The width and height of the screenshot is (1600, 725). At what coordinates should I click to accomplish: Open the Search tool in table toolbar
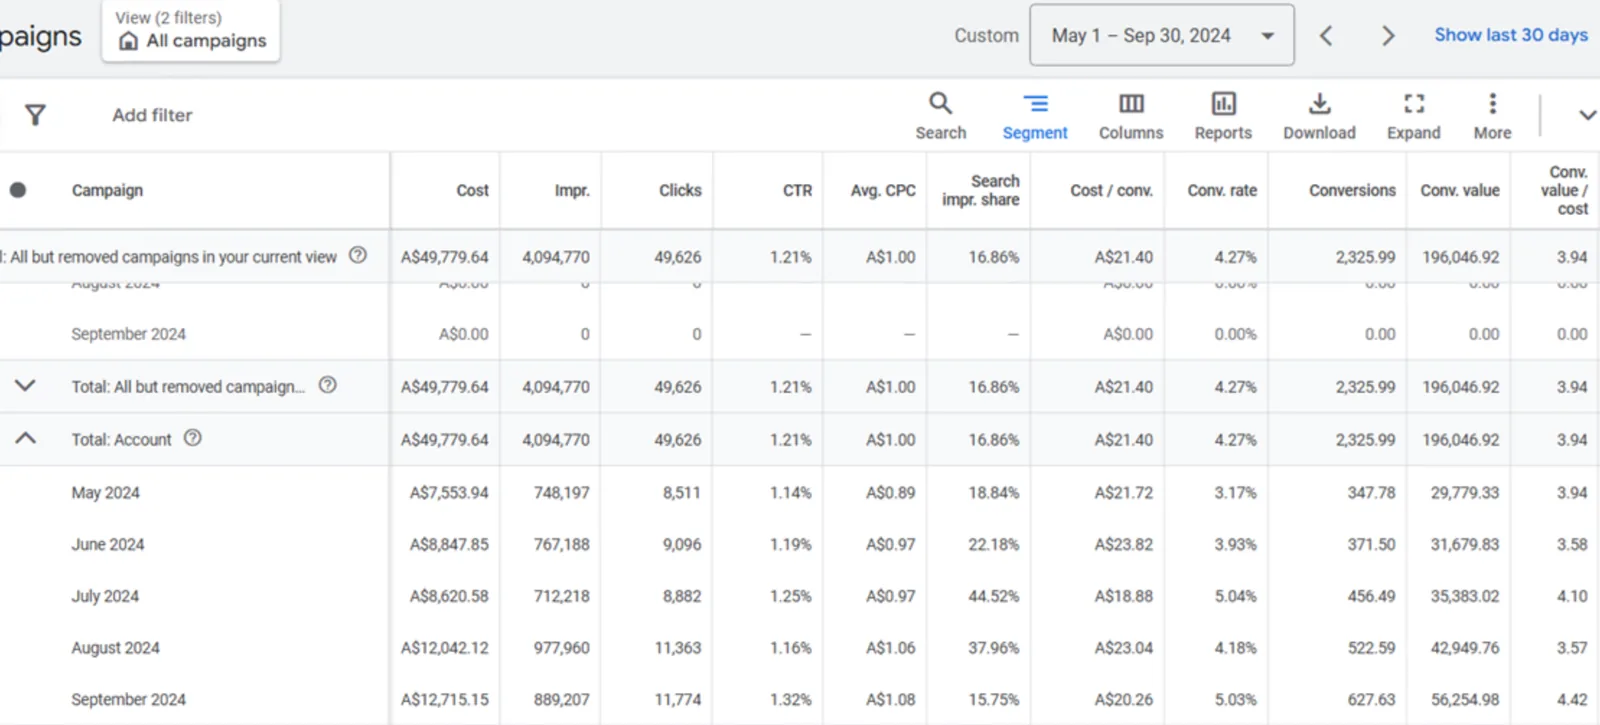[x=940, y=116]
